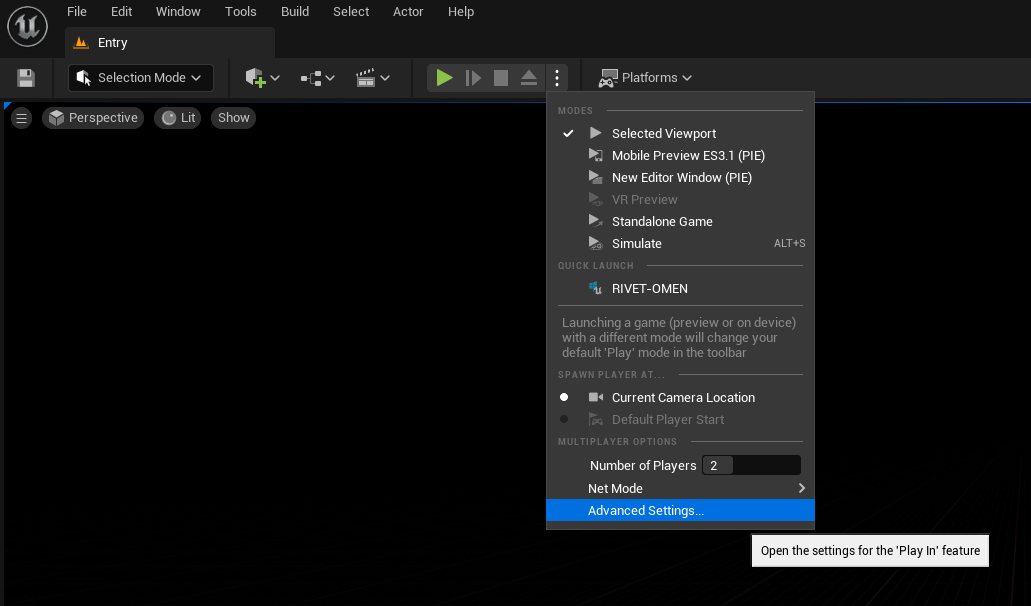Open the Blueprints toolbar dropdown
Screen dimensions: 1031x606
[317, 78]
